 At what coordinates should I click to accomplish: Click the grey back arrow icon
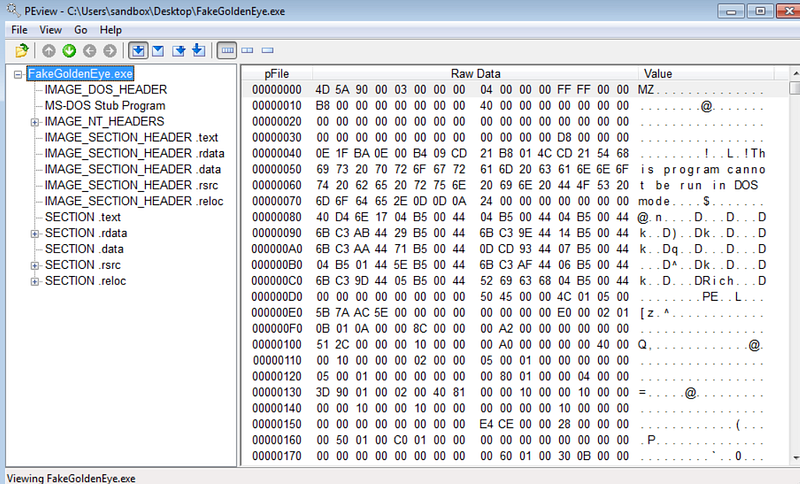(90, 50)
